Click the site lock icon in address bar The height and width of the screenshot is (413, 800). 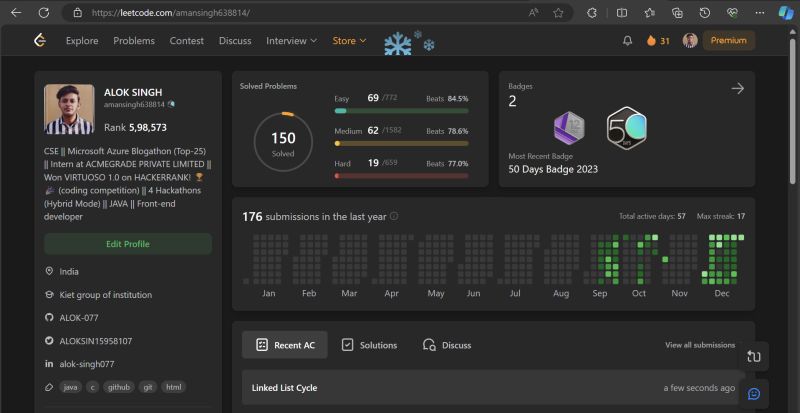coord(77,13)
